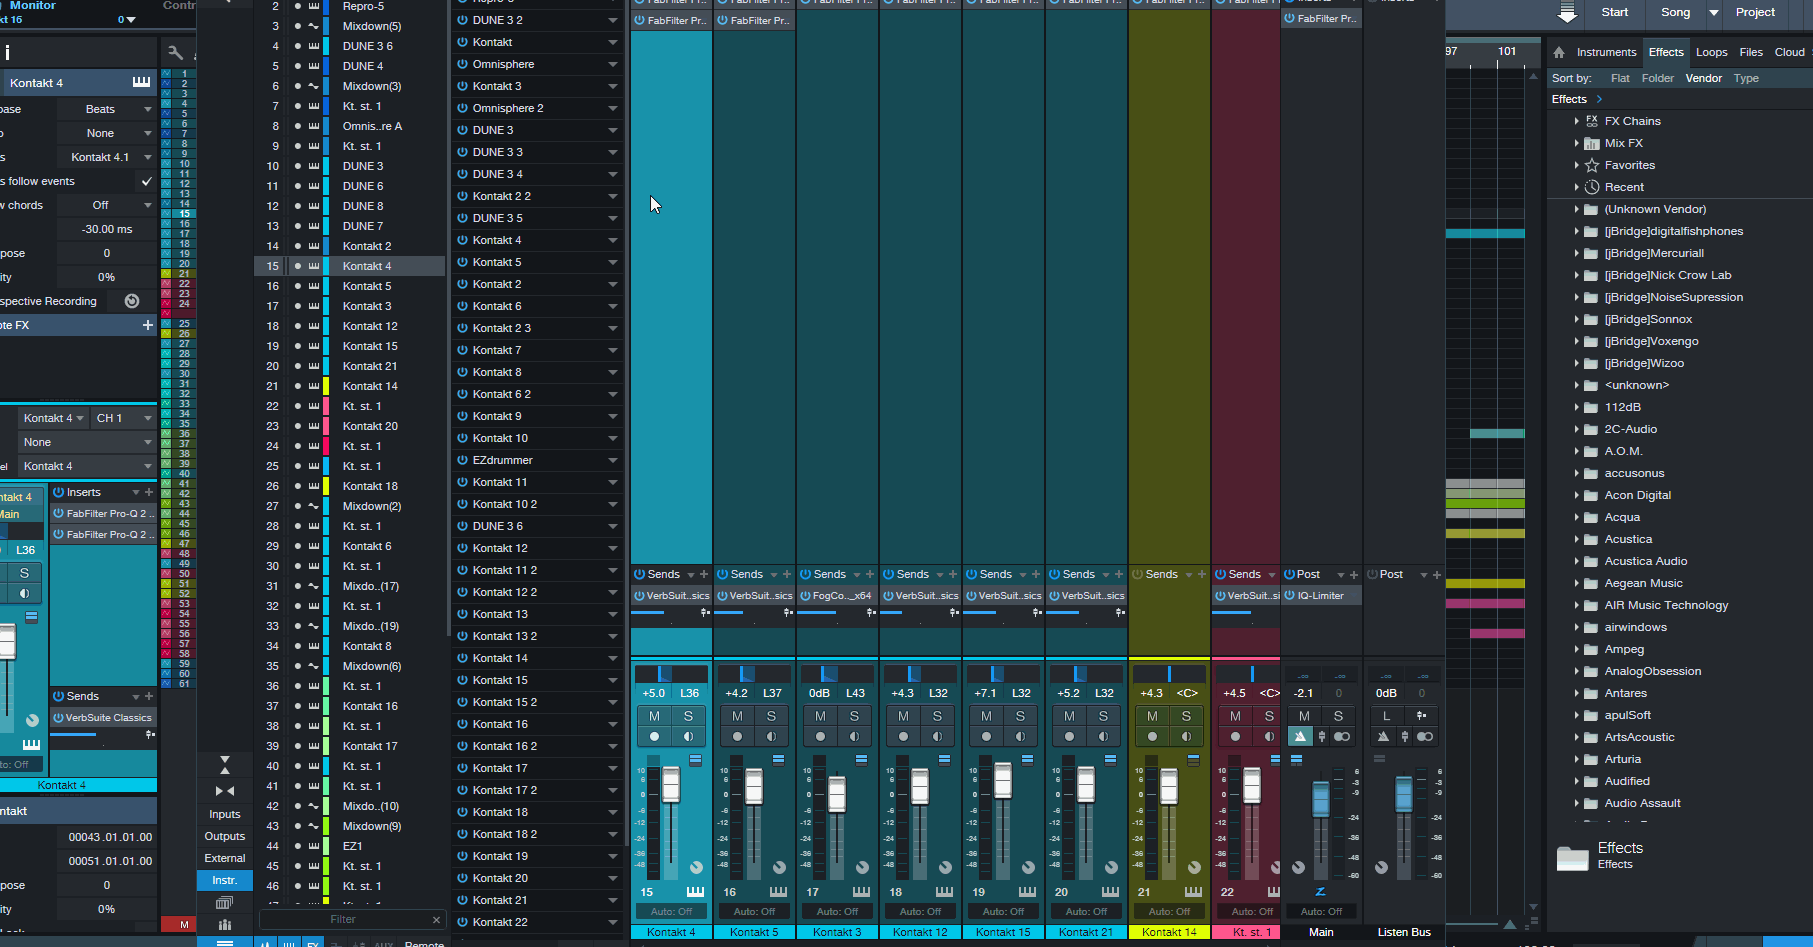Open the Start page
This screenshot has height=947, width=1813.
[x=1614, y=12]
